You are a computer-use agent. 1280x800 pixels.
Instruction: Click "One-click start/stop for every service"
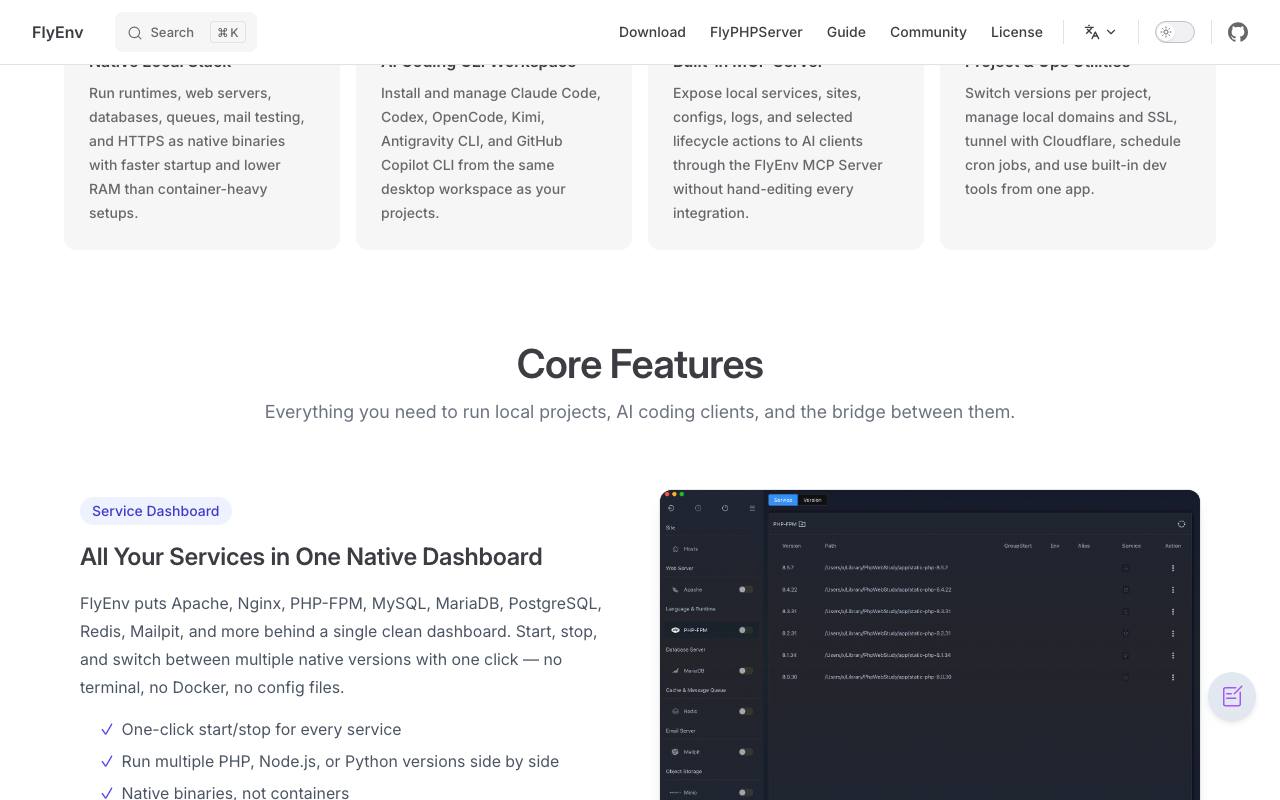(x=261, y=729)
